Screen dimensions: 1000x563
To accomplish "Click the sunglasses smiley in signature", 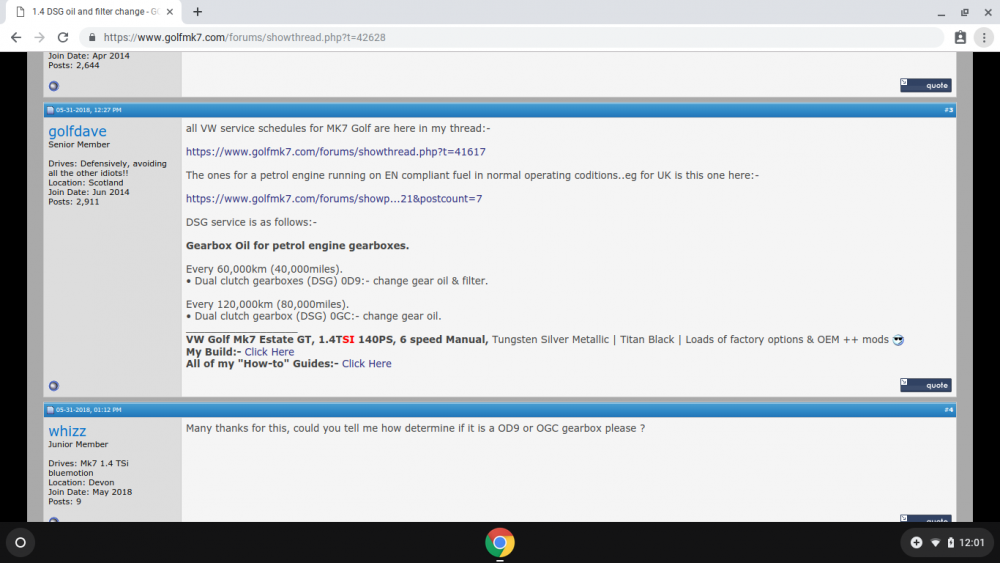I will pyautogui.click(x=898, y=340).
